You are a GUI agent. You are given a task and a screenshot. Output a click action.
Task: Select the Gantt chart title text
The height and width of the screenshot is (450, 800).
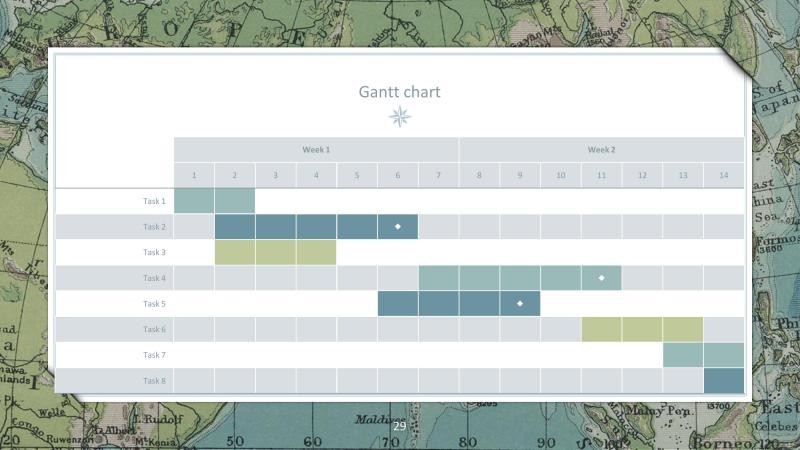point(399,92)
